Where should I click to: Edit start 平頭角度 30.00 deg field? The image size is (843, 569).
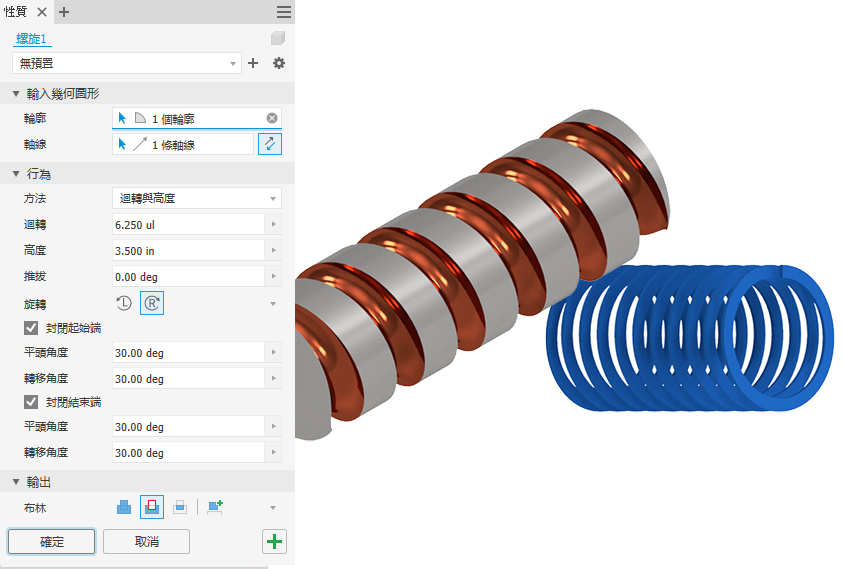(188, 353)
